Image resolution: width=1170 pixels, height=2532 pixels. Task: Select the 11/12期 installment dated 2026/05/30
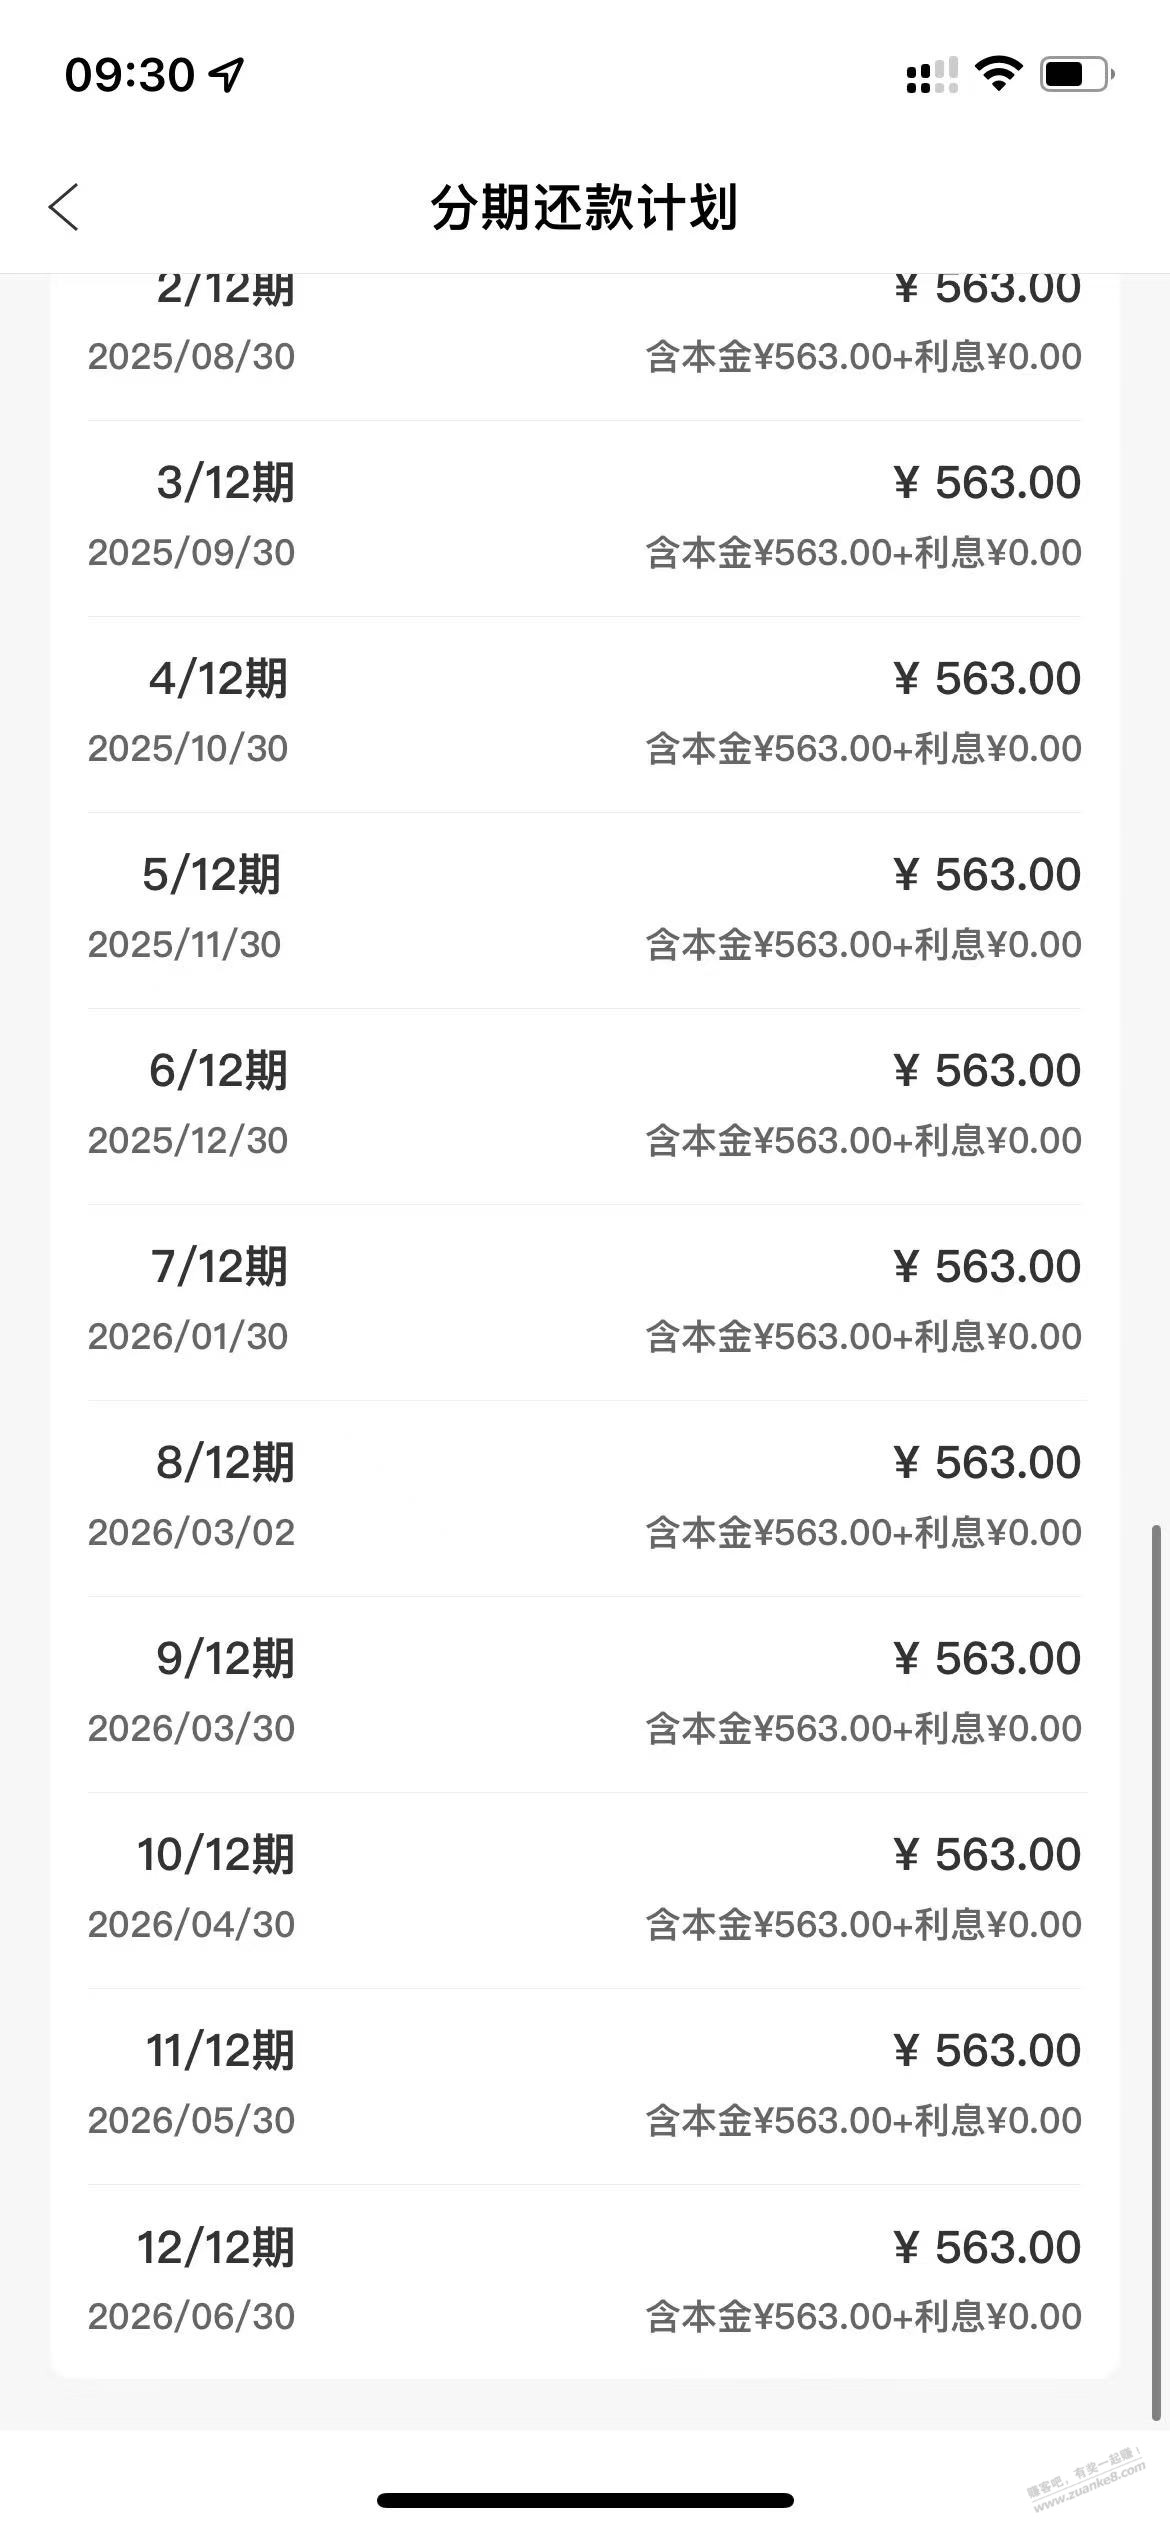(585, 2086)
